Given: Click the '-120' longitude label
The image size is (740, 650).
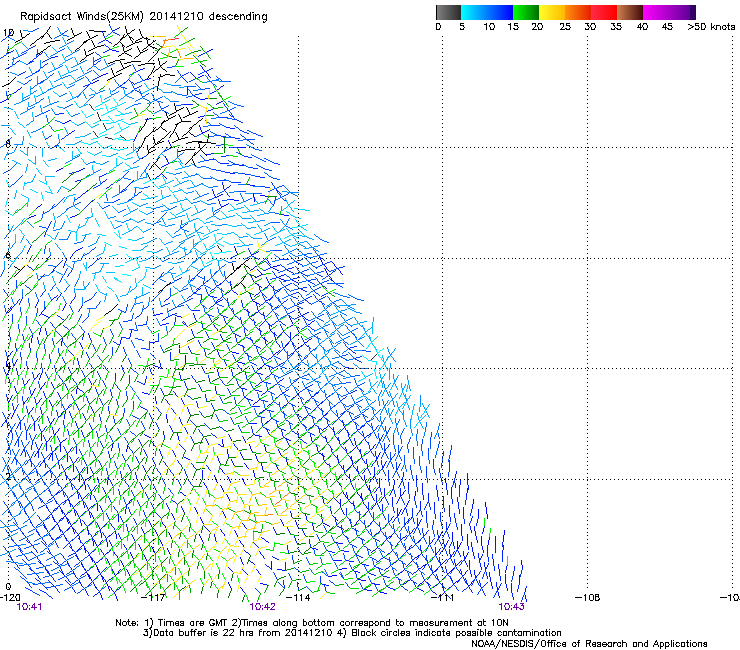Looking at the screenshot, I should [x=10, y=598].
